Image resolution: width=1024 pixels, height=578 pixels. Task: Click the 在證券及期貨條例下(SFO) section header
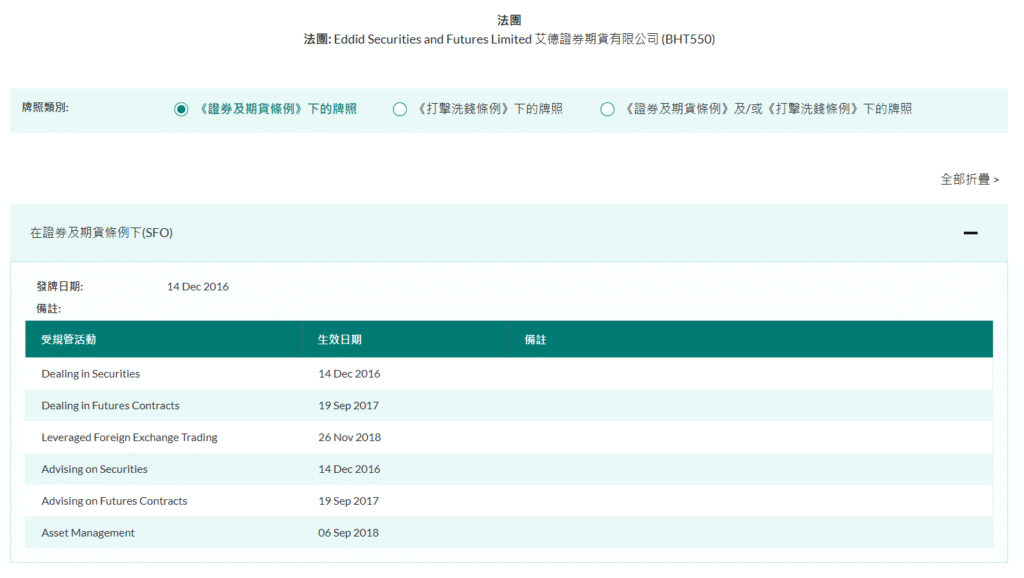pyautogui.click(x=102, y=233)
